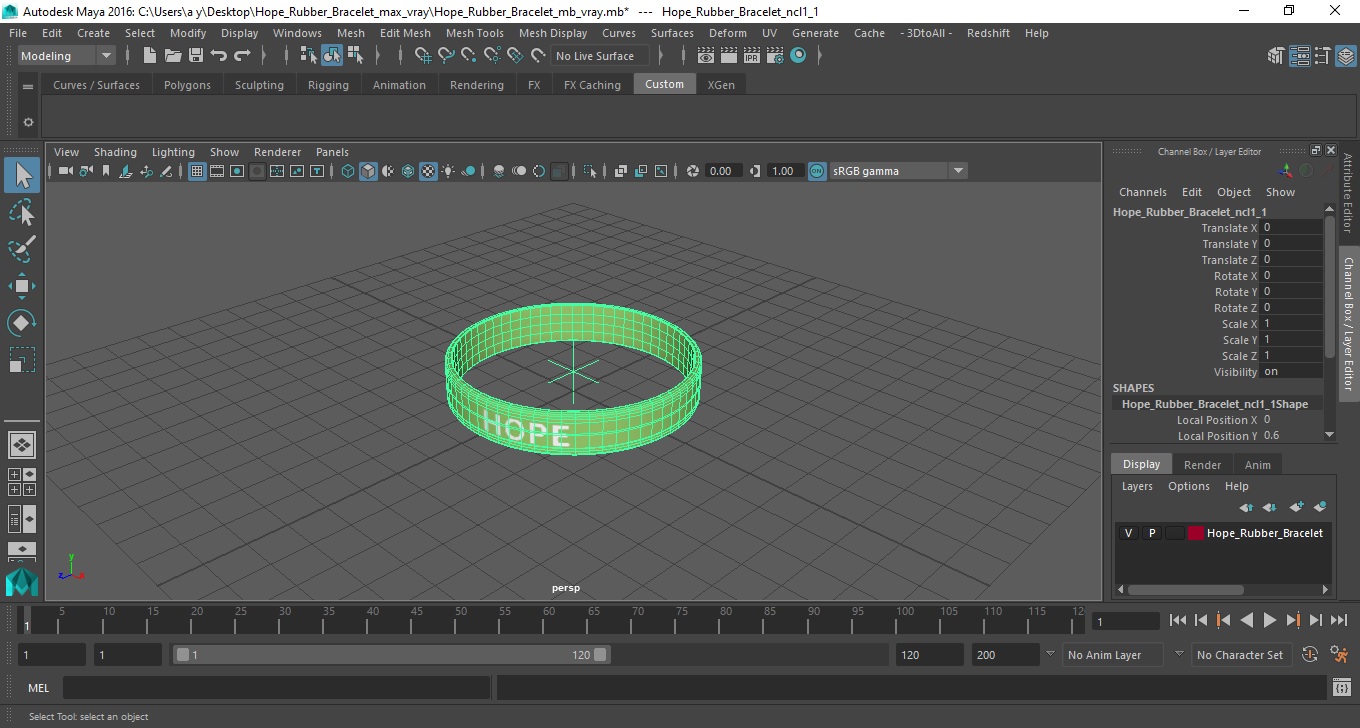The height and width of the screenshot is (728, 1360).
Task: Open the Hypershade sphere icon
Action: [x=798, y=56]
